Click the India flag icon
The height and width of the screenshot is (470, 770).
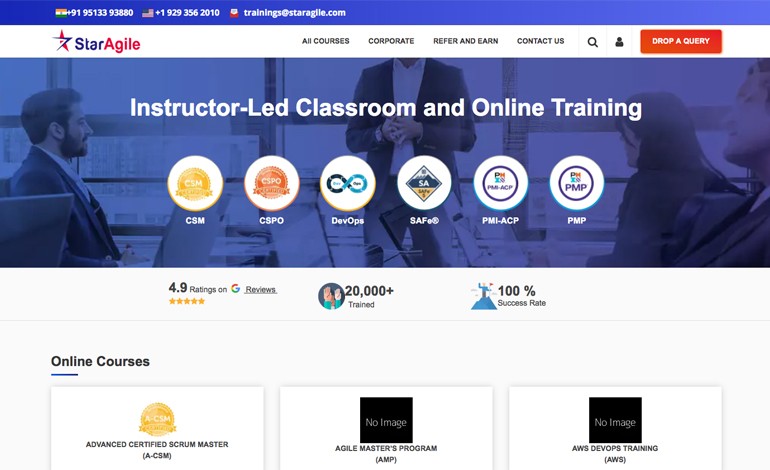point(61,13)
